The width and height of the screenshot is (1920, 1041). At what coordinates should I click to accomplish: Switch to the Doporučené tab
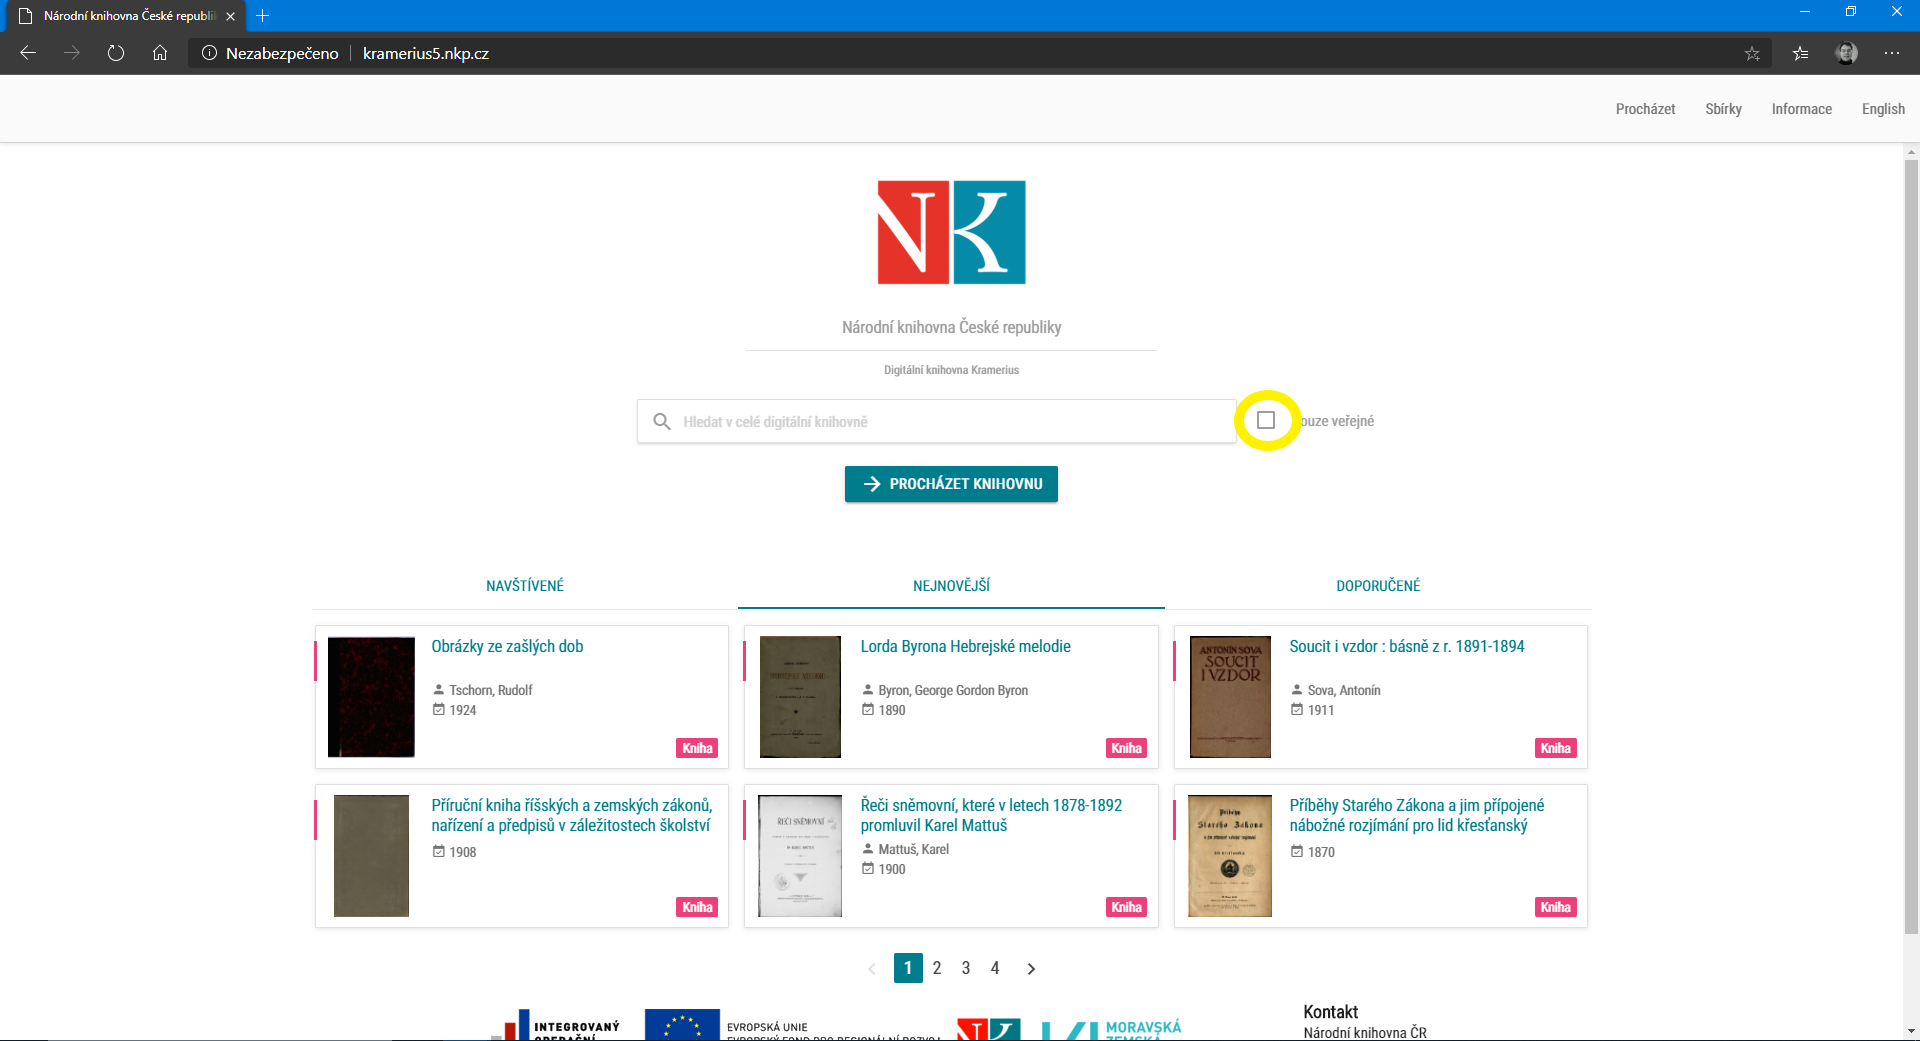(1378, 586)
